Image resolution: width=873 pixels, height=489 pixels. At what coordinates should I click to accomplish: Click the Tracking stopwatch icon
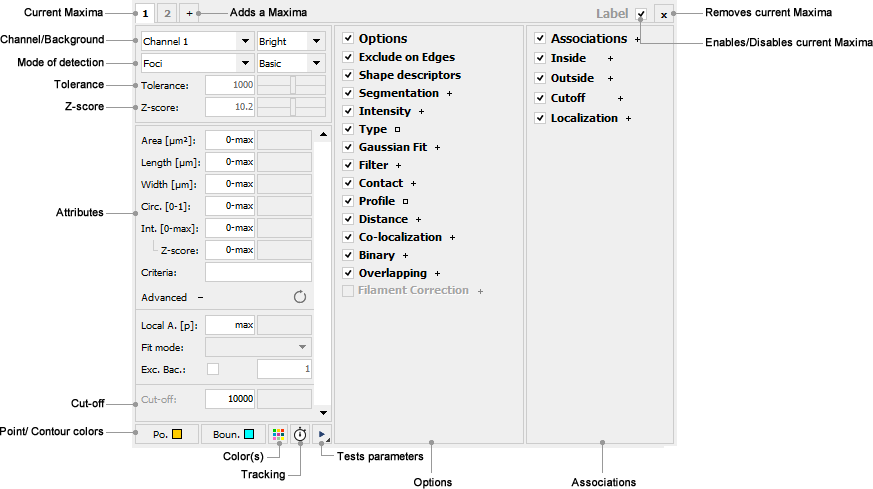(x=300, y=435)
